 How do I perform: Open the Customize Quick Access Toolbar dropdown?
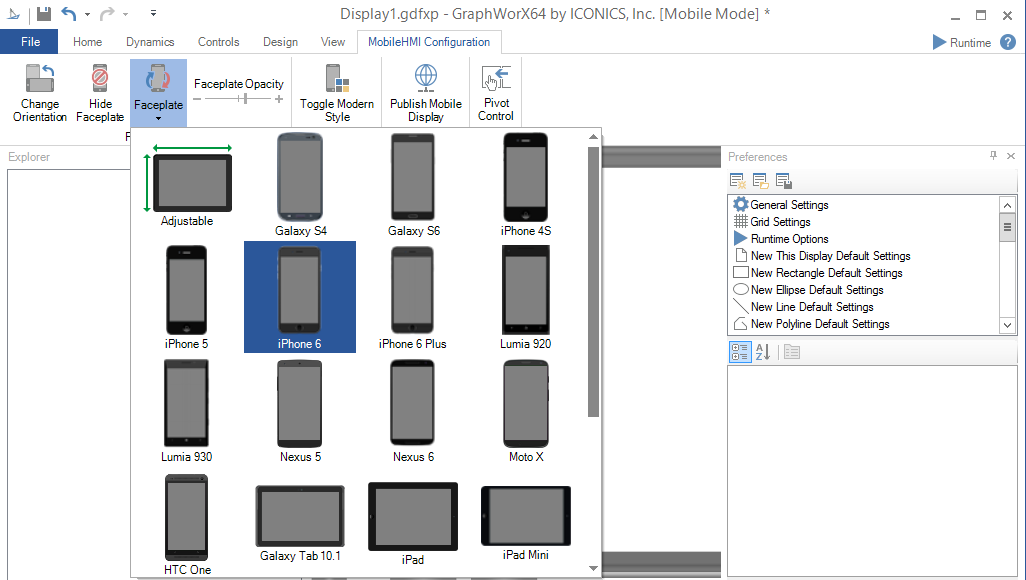[x=153, y=14]
